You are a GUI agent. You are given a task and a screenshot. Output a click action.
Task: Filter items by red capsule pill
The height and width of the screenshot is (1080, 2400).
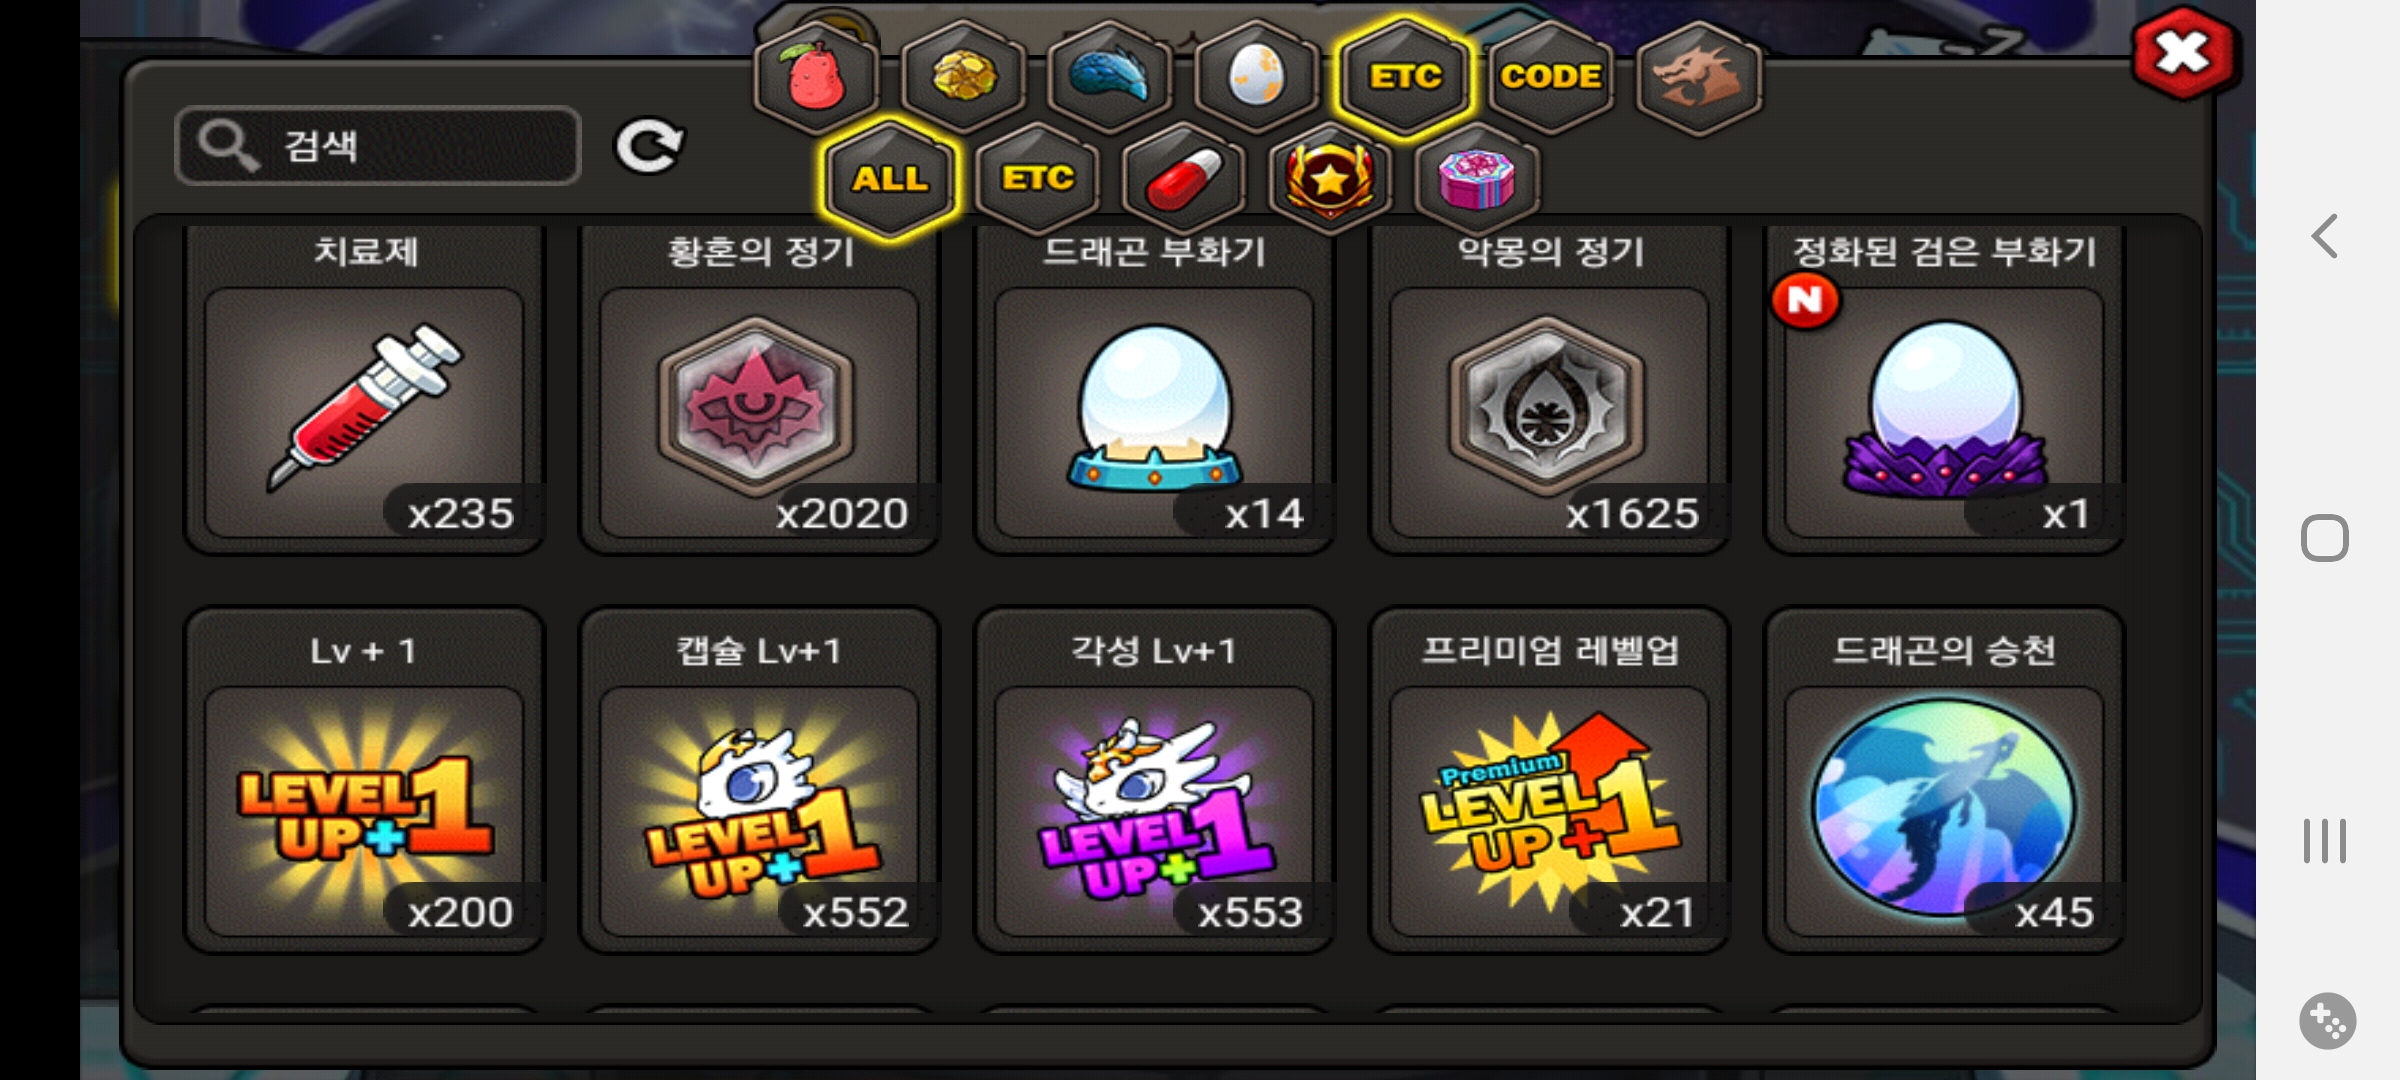pos(1184,180)
